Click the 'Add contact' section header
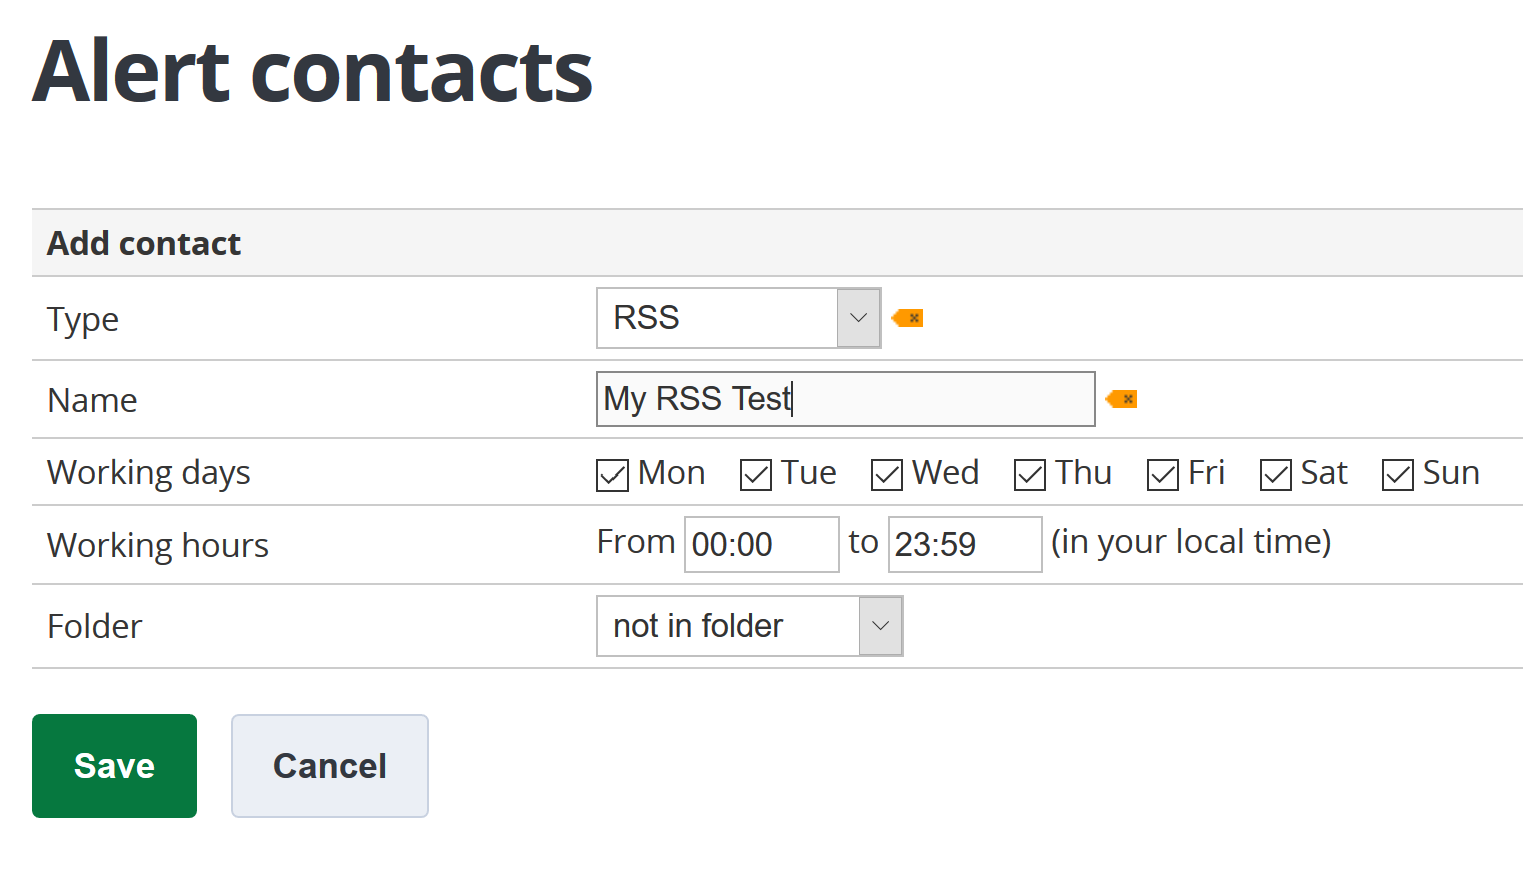The image size is (1523, 872). click(144, 243)
